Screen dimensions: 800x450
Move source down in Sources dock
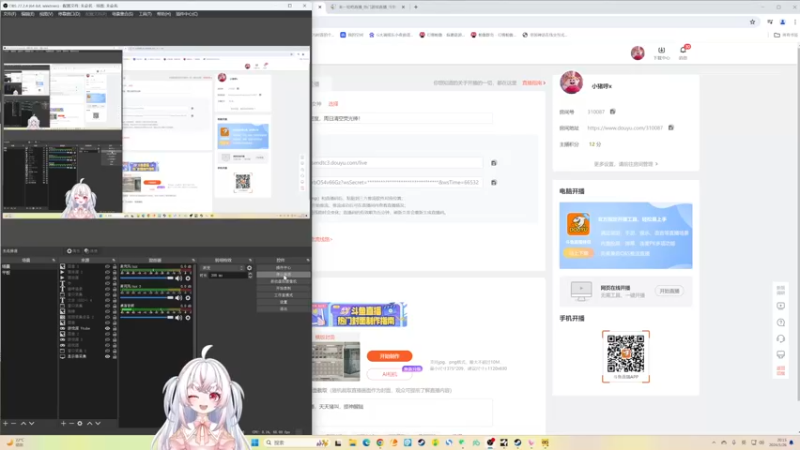coord(98,423)
